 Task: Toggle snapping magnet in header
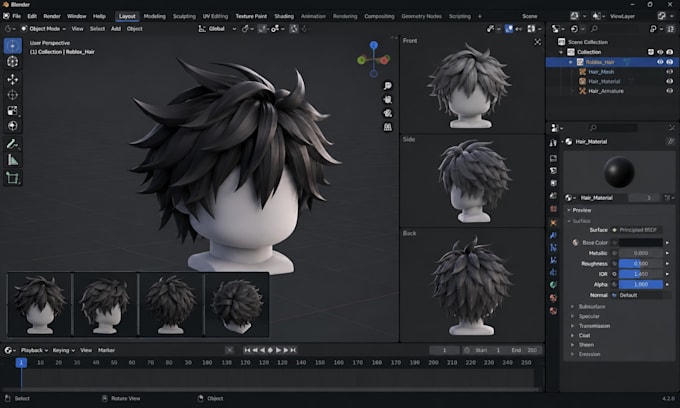coord(262,29)
